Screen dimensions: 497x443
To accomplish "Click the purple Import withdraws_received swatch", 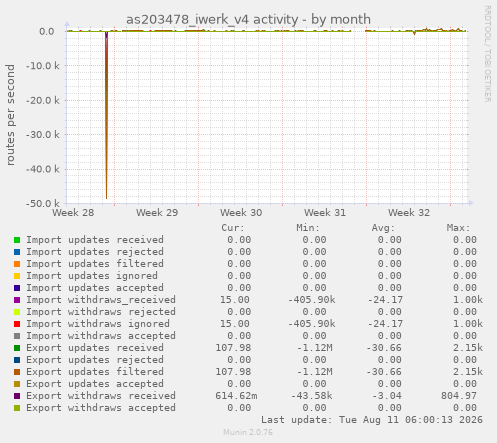I will coord(17,300).
